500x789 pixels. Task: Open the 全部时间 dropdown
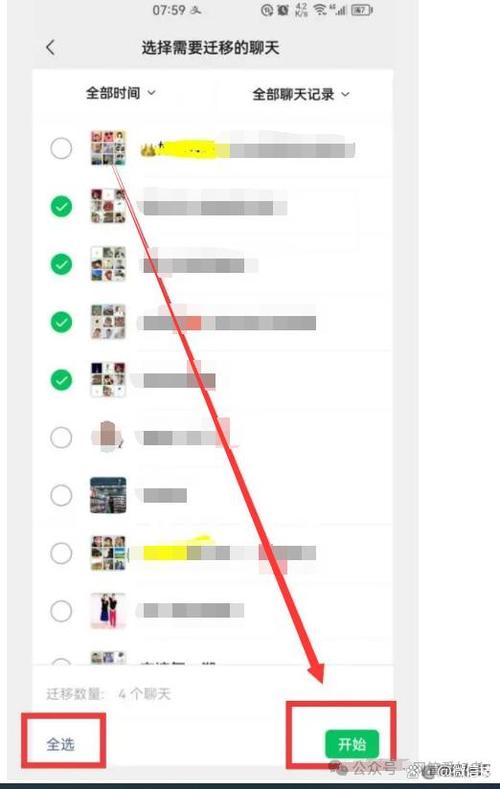[x=121, y=93]
